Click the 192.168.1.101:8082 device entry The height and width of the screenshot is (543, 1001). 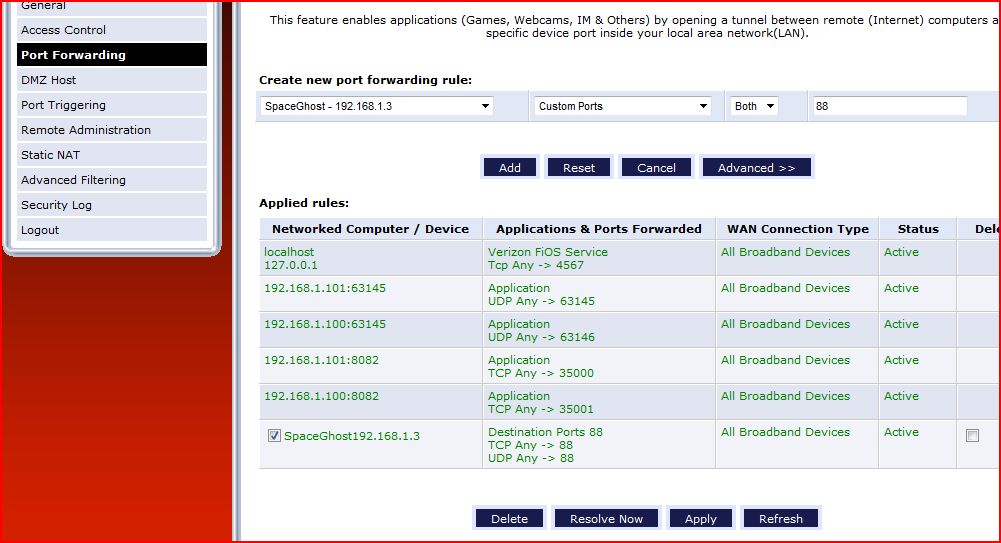(x=321, y=360)
